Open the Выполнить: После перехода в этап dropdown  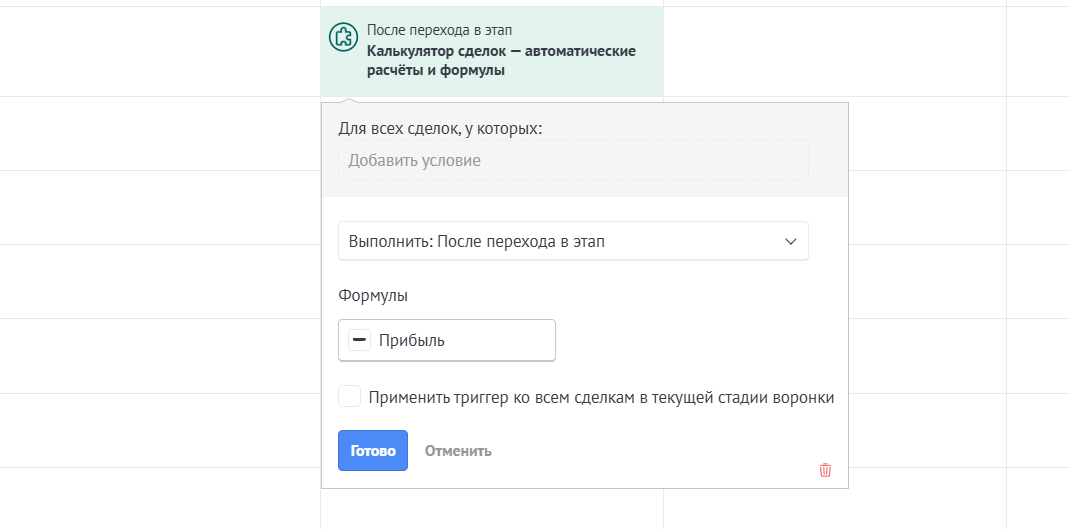click(x=573, y=241)
